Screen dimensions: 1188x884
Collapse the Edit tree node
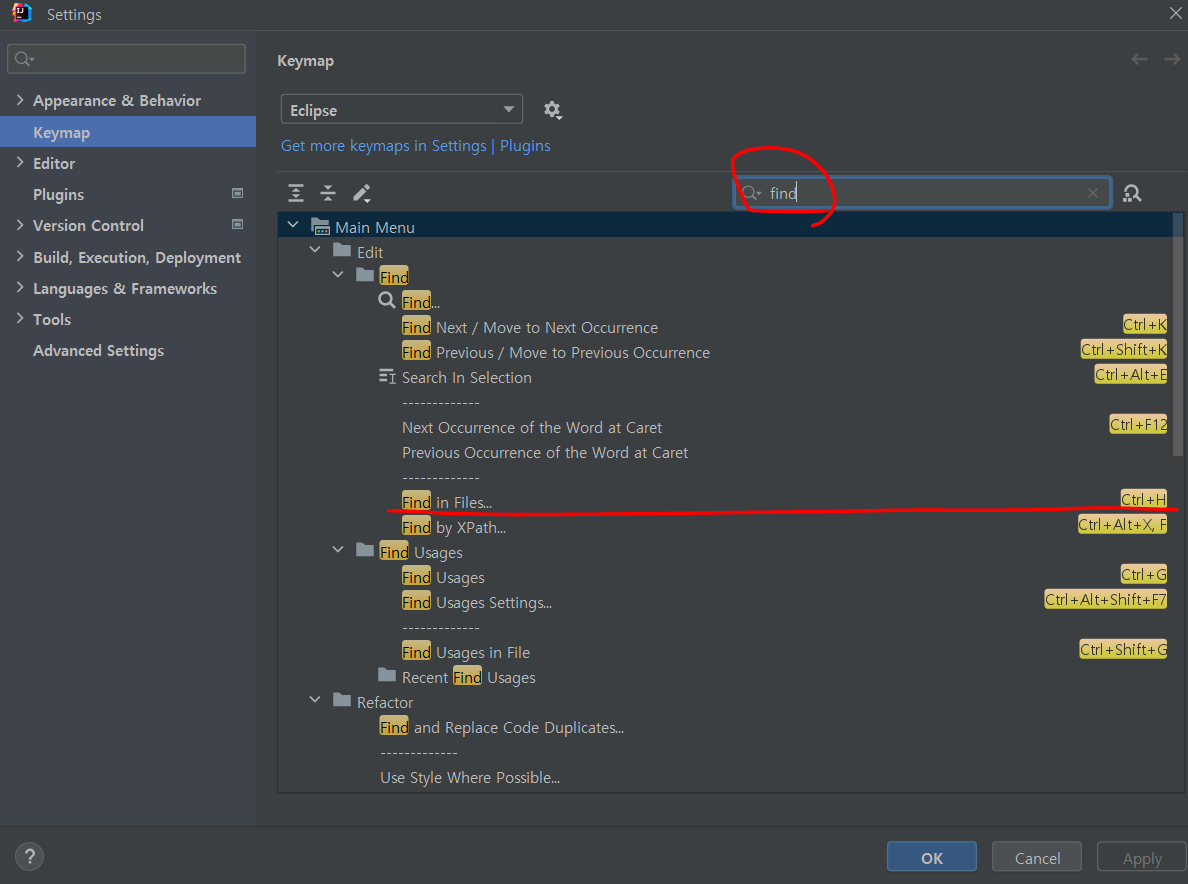(315, 250)
